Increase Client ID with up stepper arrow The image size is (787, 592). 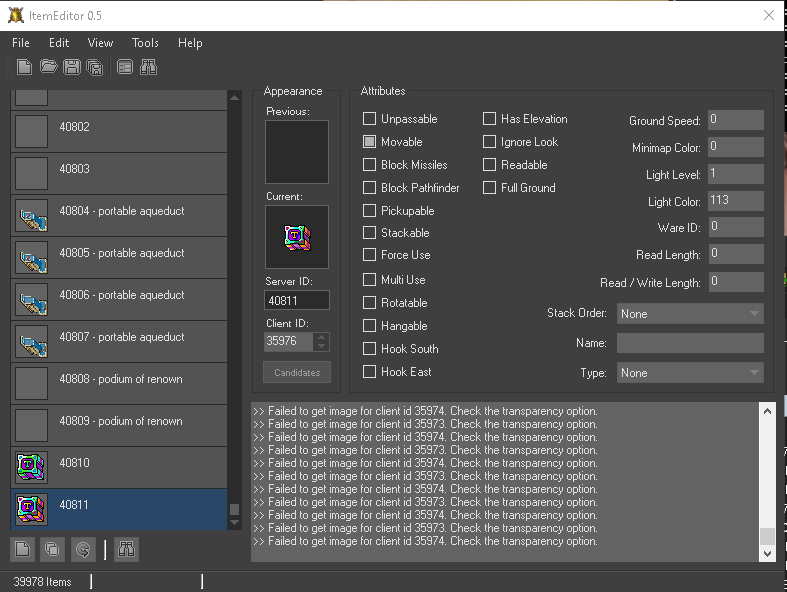point(321,336)
